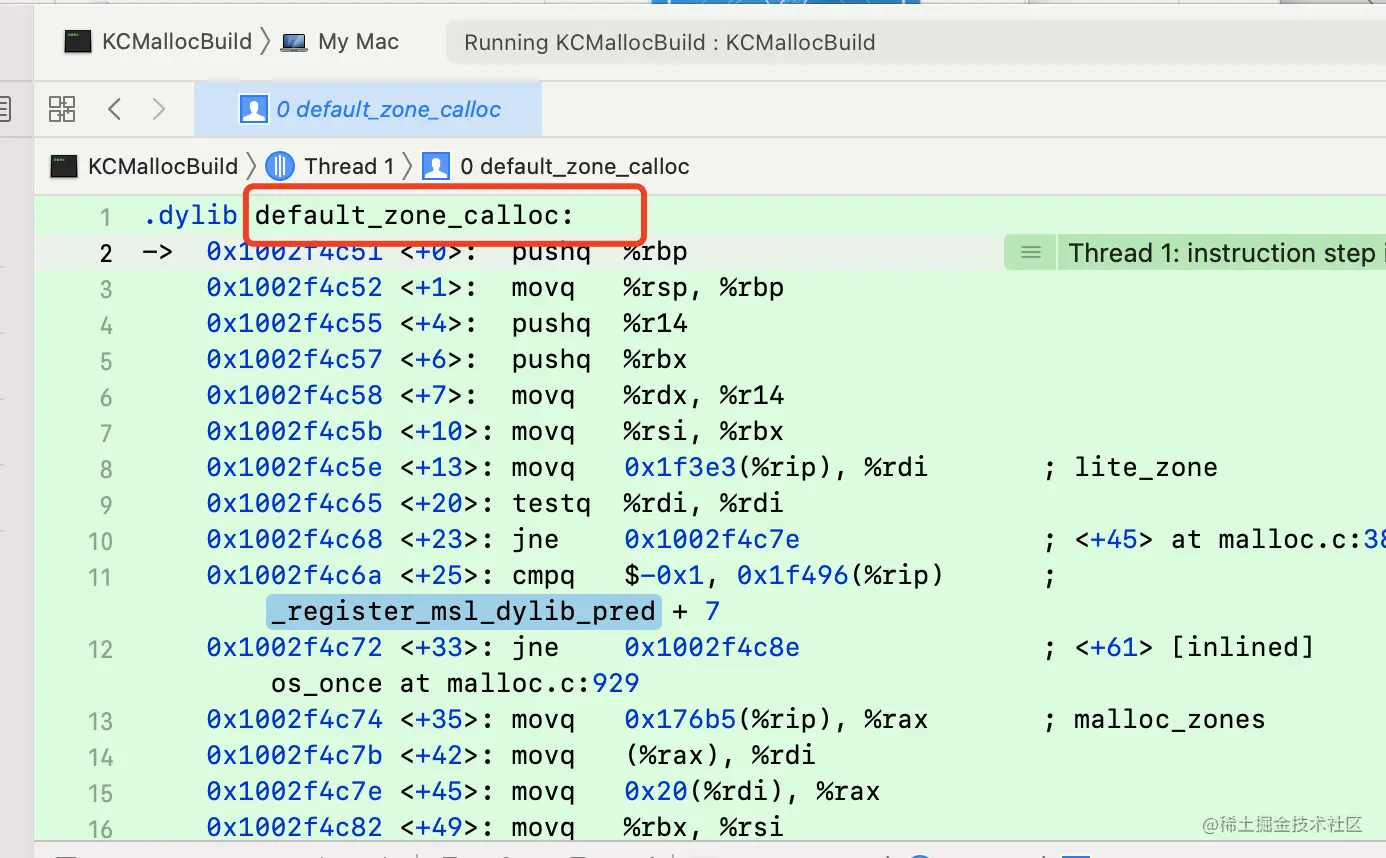Click the cmpq instruction mnemonic

click(x=543, y=576)
